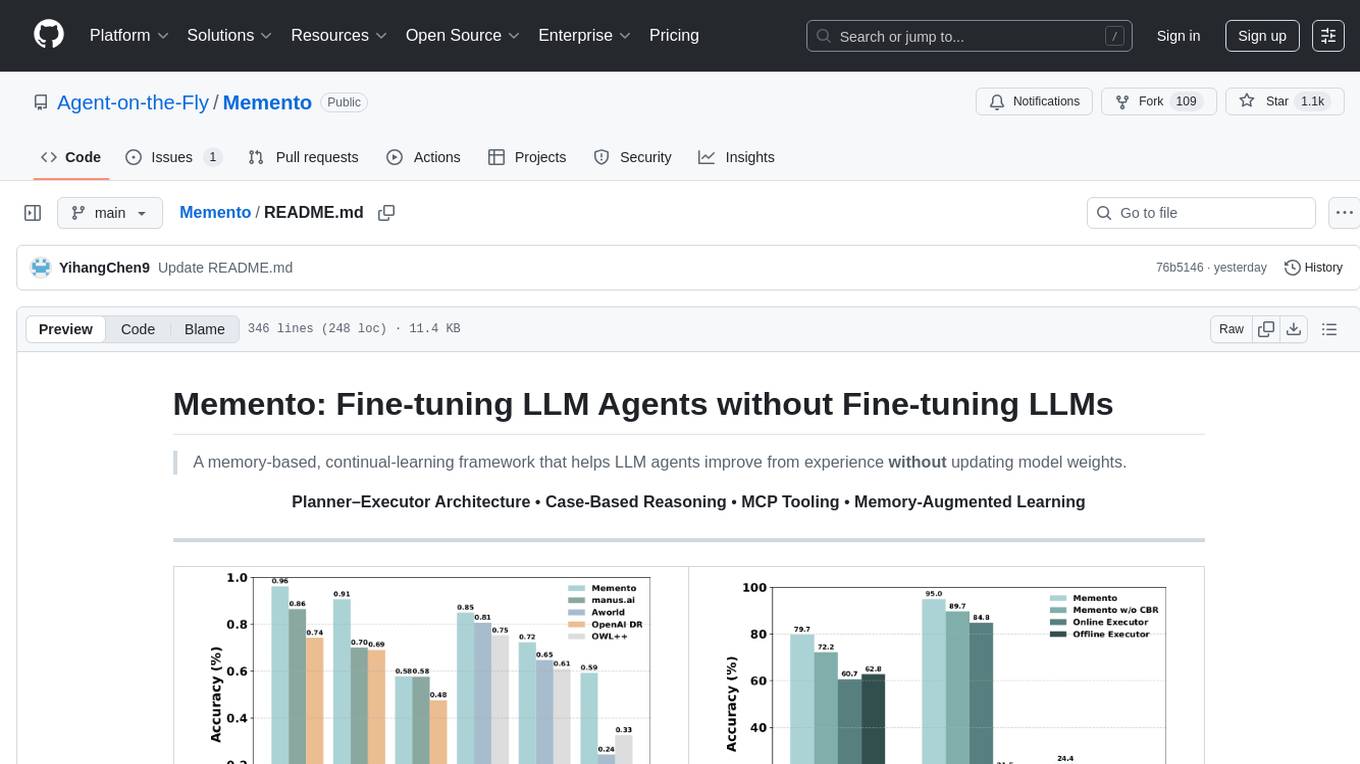
Task: Expand the Open Source menu
Action: (463, 35)
